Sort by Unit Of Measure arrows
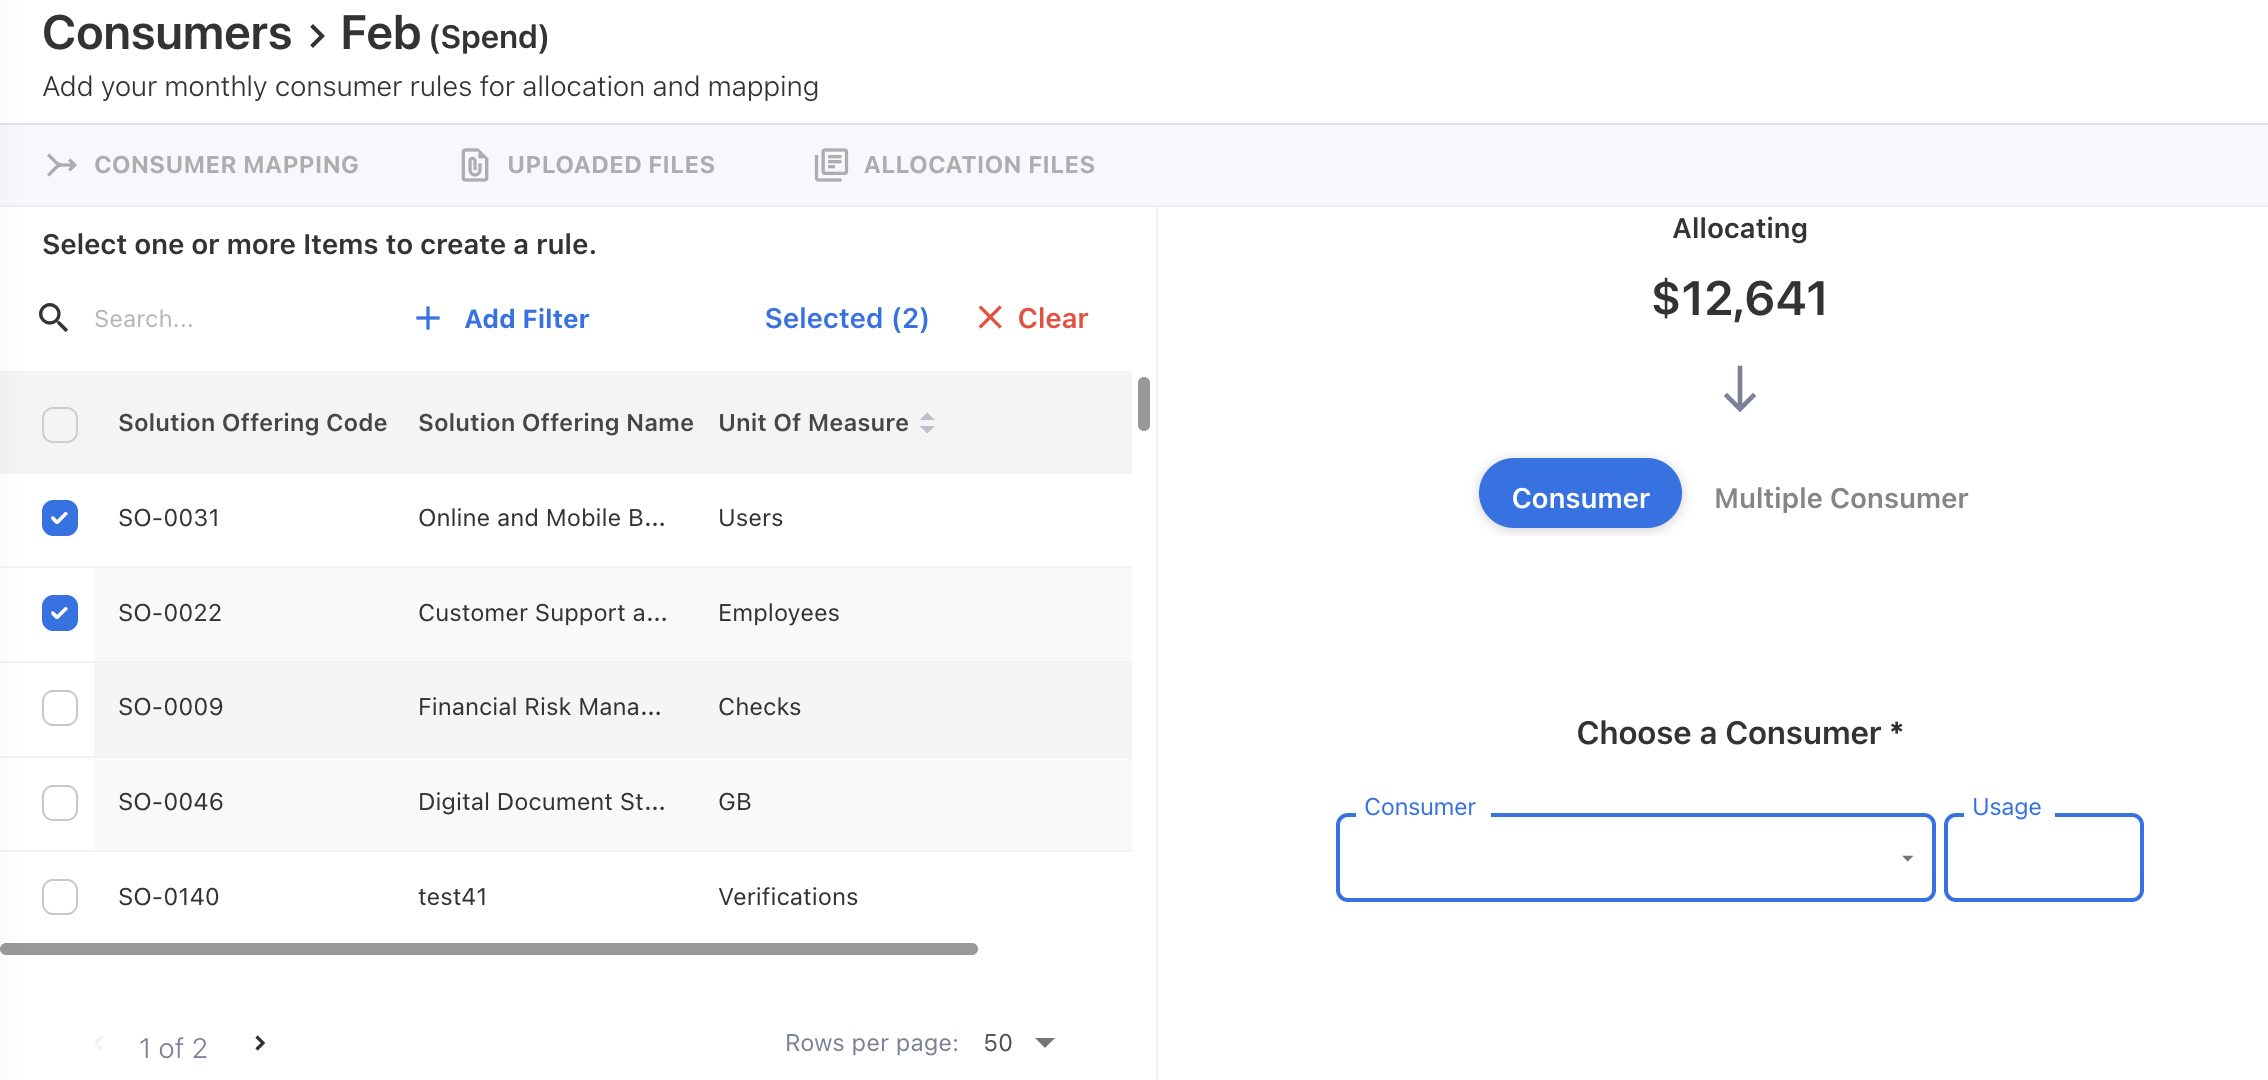The height and width of the screenshot is (1080, 2268). [928, 423]
